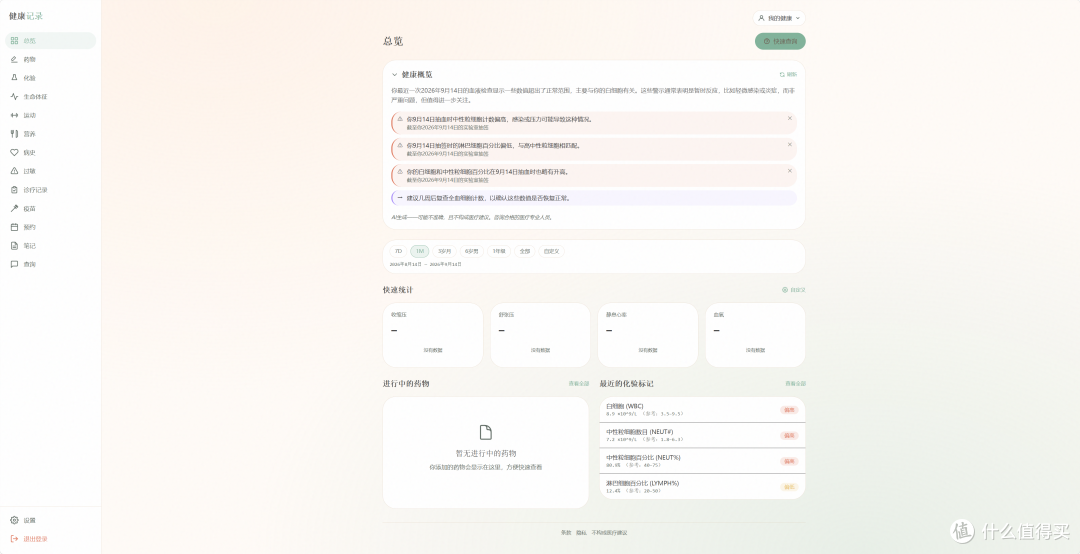The height and width of the screenshot is (554, 1080).
Task: Open 设置 settings gear icon
Action: [14, 520]
